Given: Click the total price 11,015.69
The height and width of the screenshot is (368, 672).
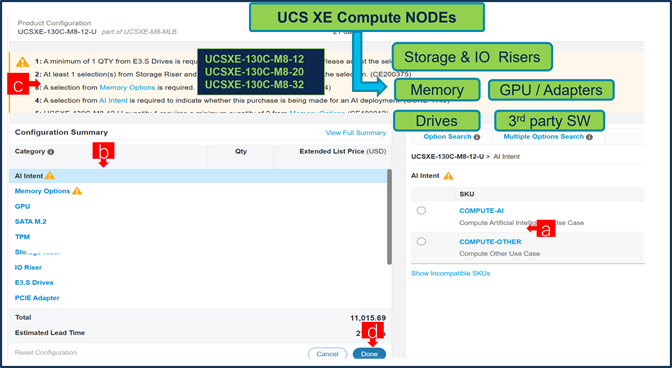Looking at the screenshot, I should [x=368, y=318].
